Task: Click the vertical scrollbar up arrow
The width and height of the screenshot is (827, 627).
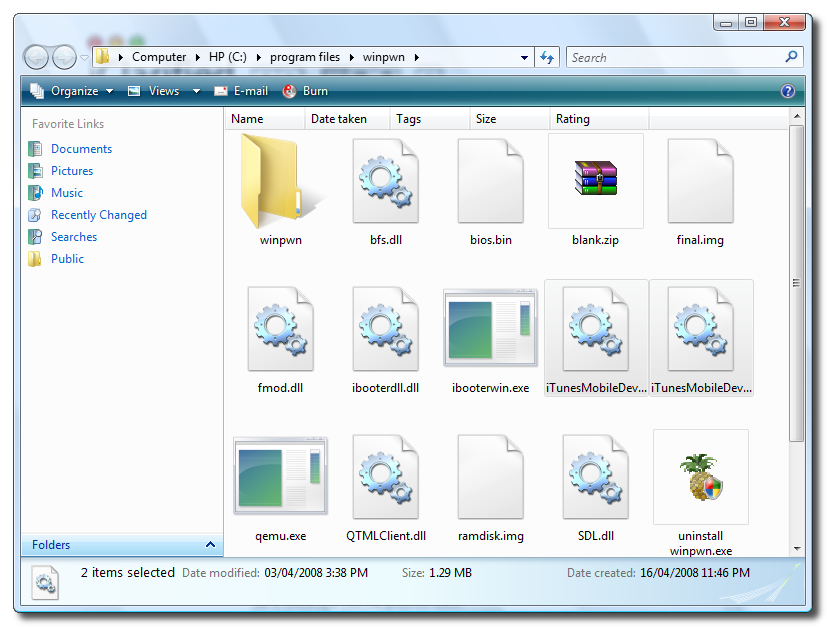Action: (x=796, y=116)
